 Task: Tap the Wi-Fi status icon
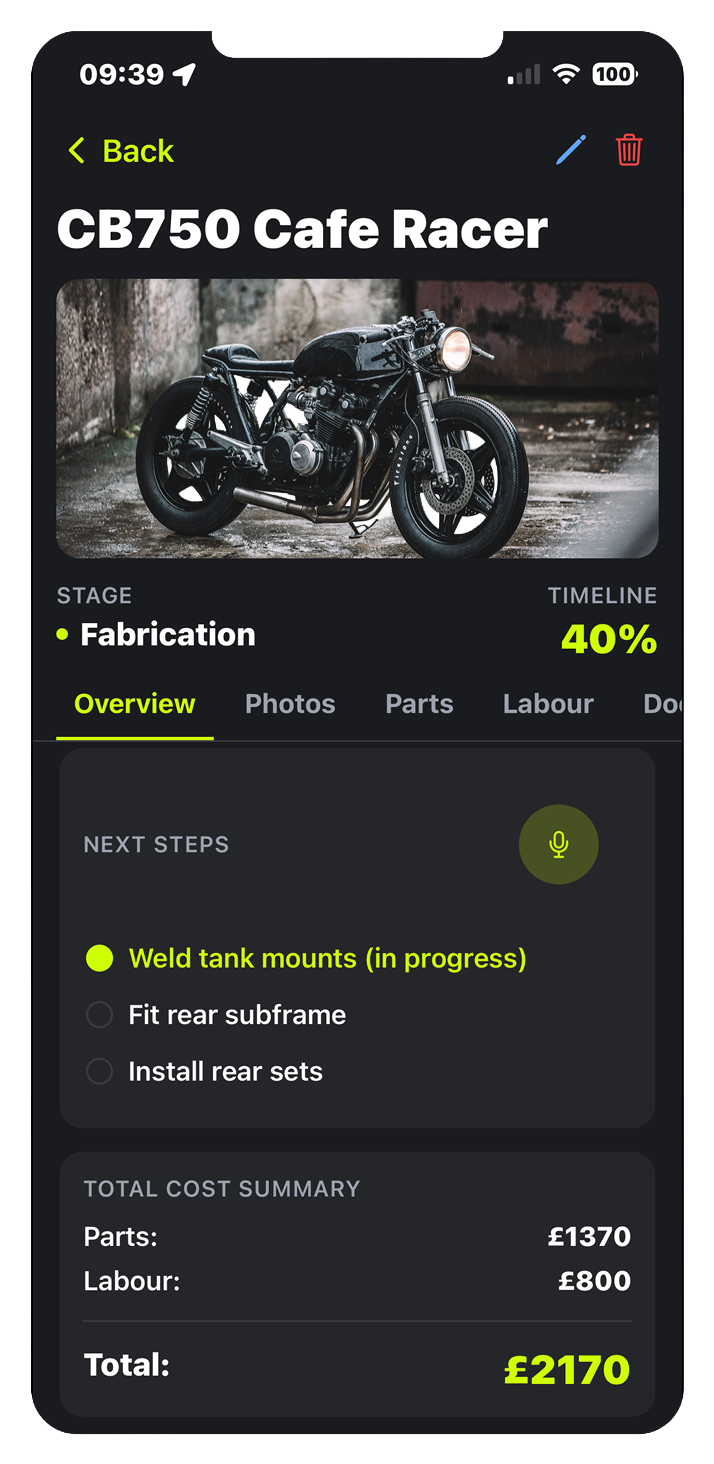(x=567, y=74)
